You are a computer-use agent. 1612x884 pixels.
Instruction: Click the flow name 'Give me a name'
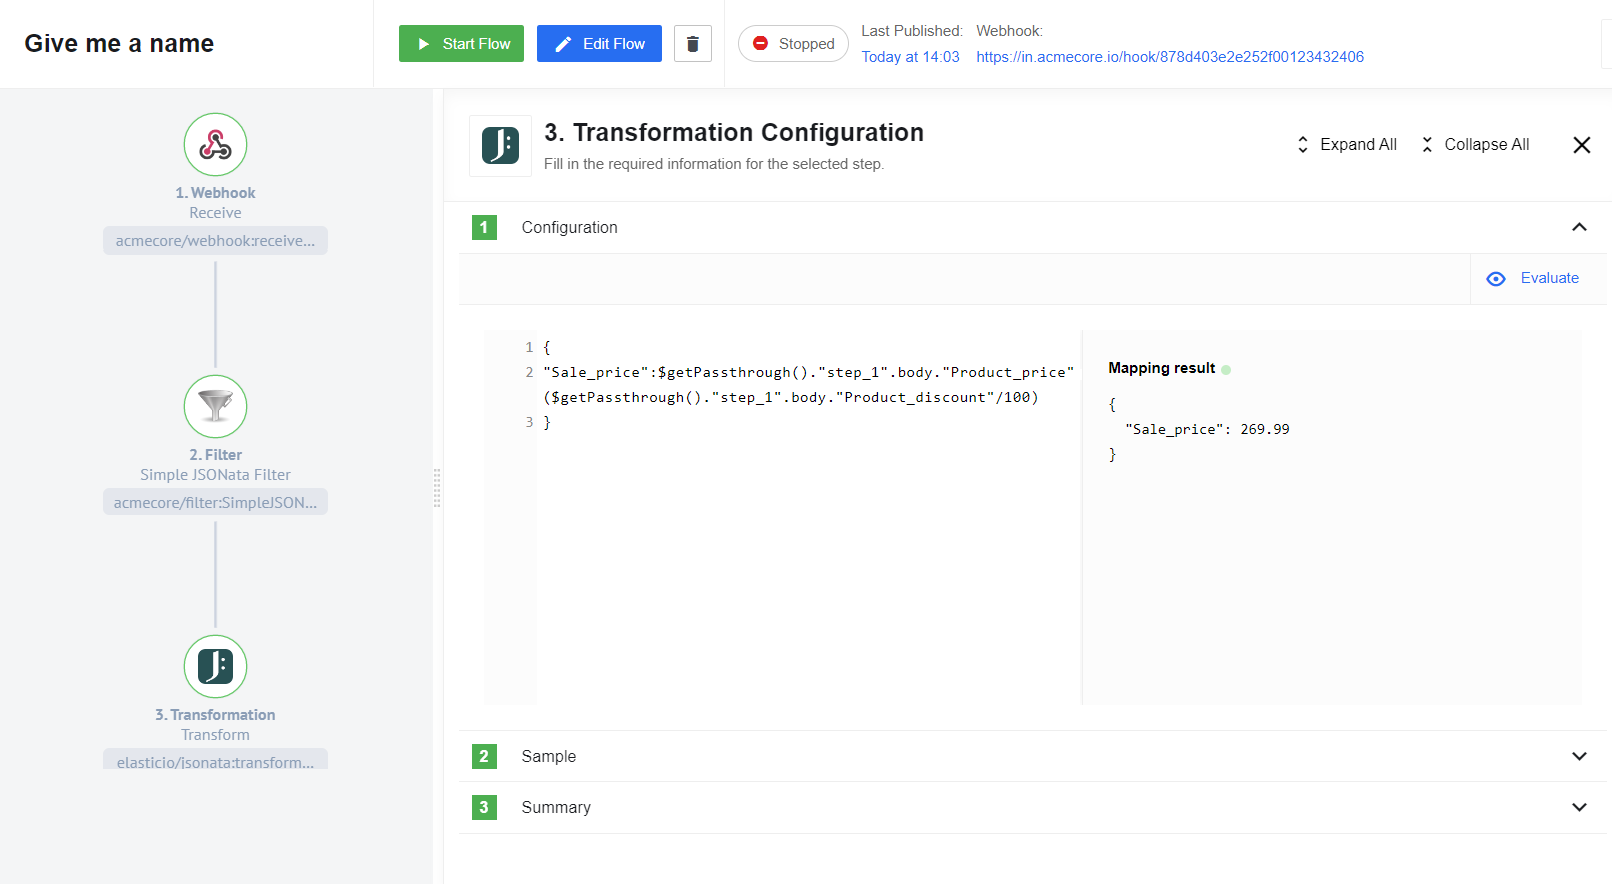119,43
